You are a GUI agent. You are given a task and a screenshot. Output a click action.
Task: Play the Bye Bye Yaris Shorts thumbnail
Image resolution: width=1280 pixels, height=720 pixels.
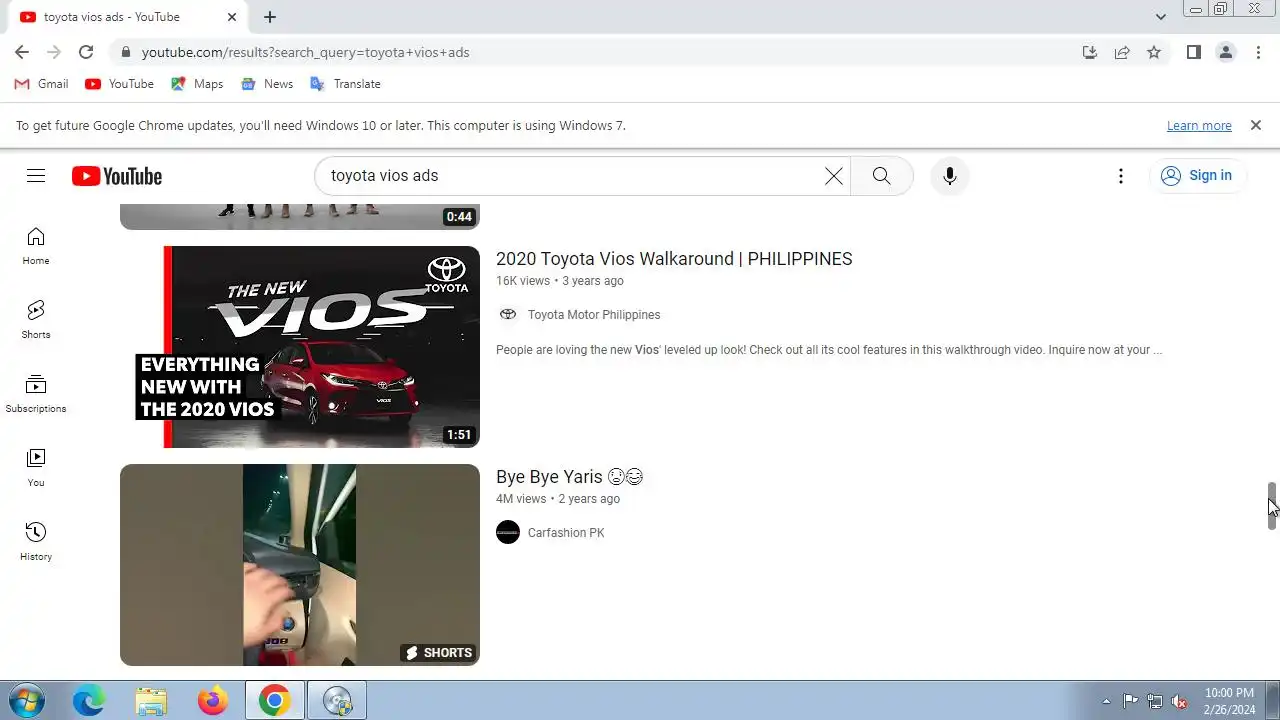pos(300,565)
